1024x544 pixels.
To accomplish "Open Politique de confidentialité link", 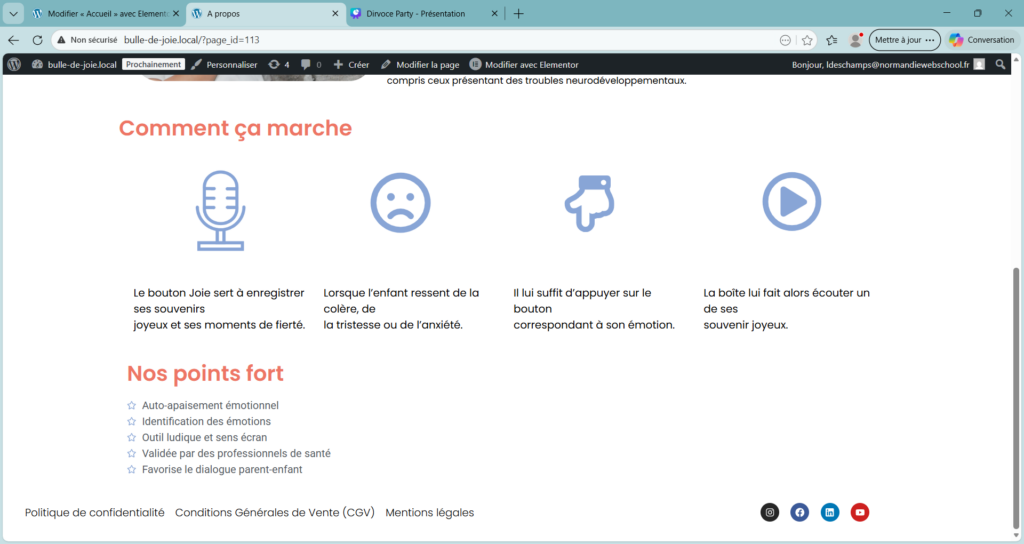I will pyautogui.click(x=95, y=512).
